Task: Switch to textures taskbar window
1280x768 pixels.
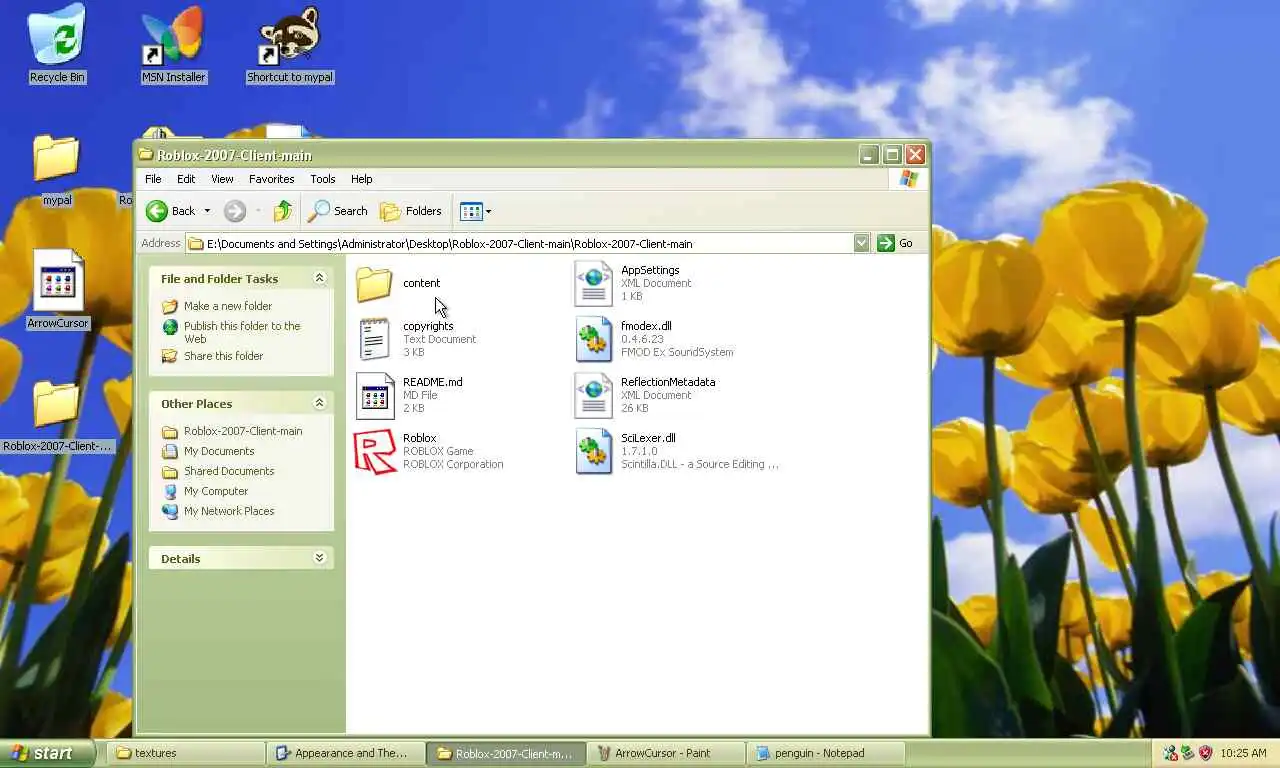Action: point(186,753)
